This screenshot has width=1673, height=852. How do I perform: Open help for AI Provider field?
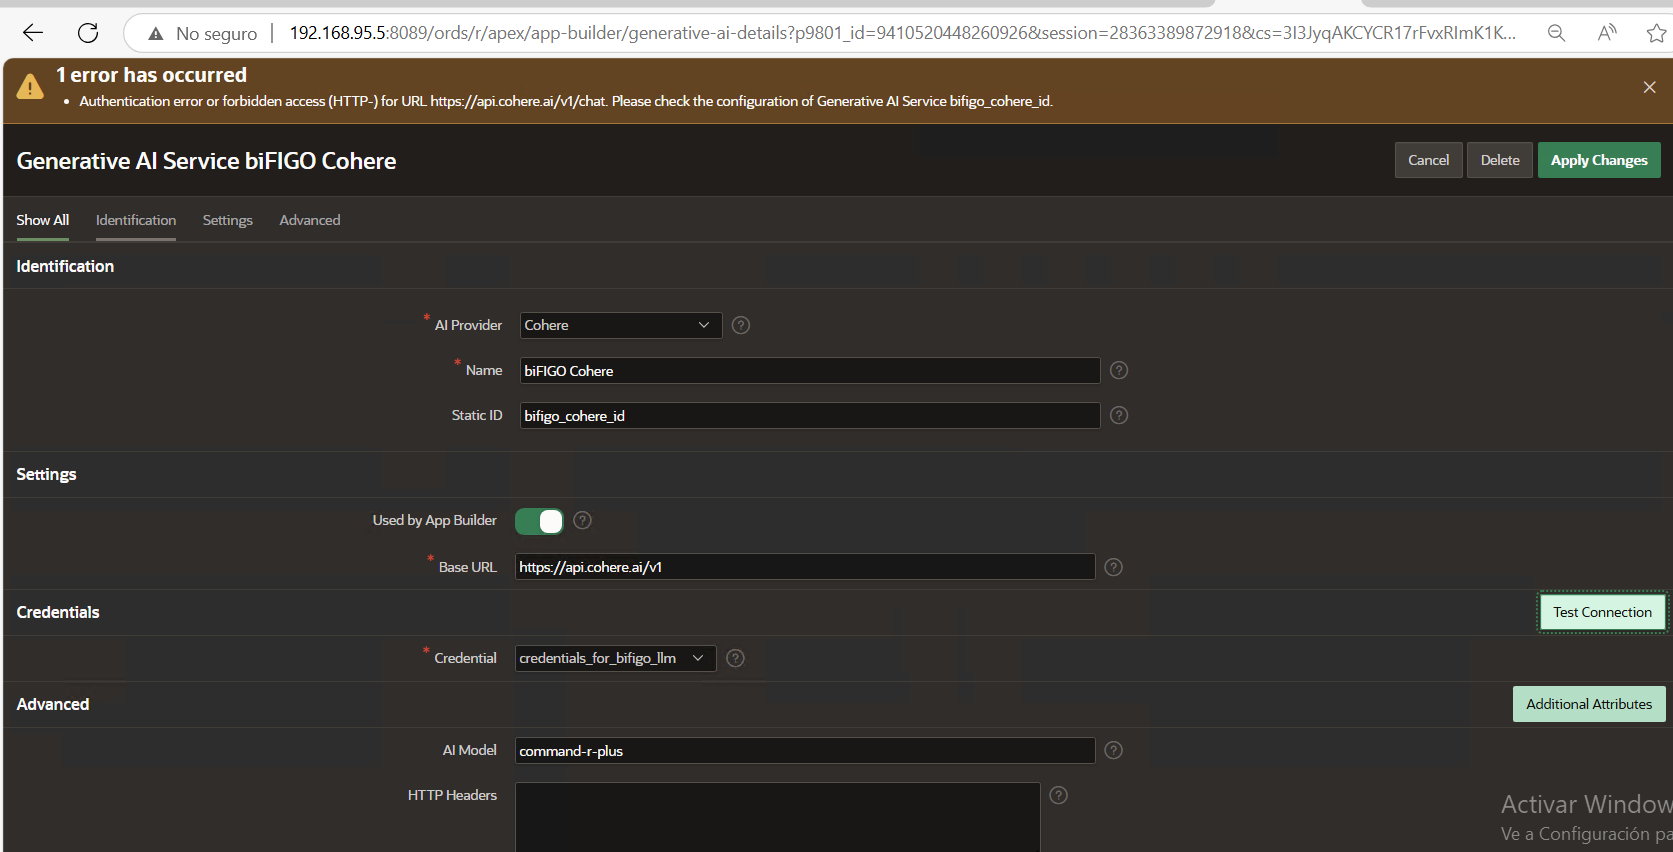(x=741, y=325)
